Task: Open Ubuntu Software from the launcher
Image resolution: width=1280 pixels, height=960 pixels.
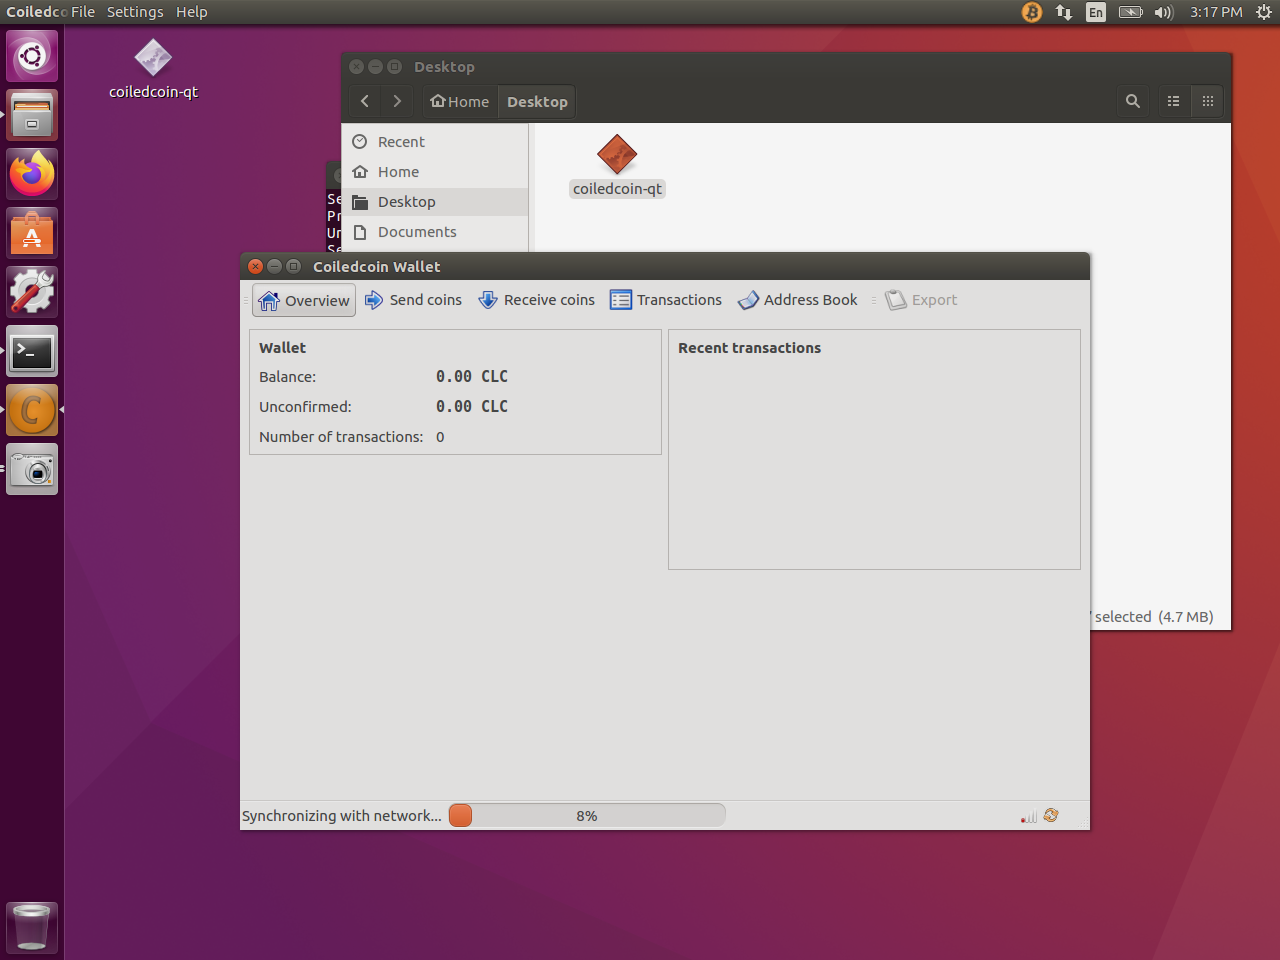Action: pyautogui.click(x=32, y=233)
